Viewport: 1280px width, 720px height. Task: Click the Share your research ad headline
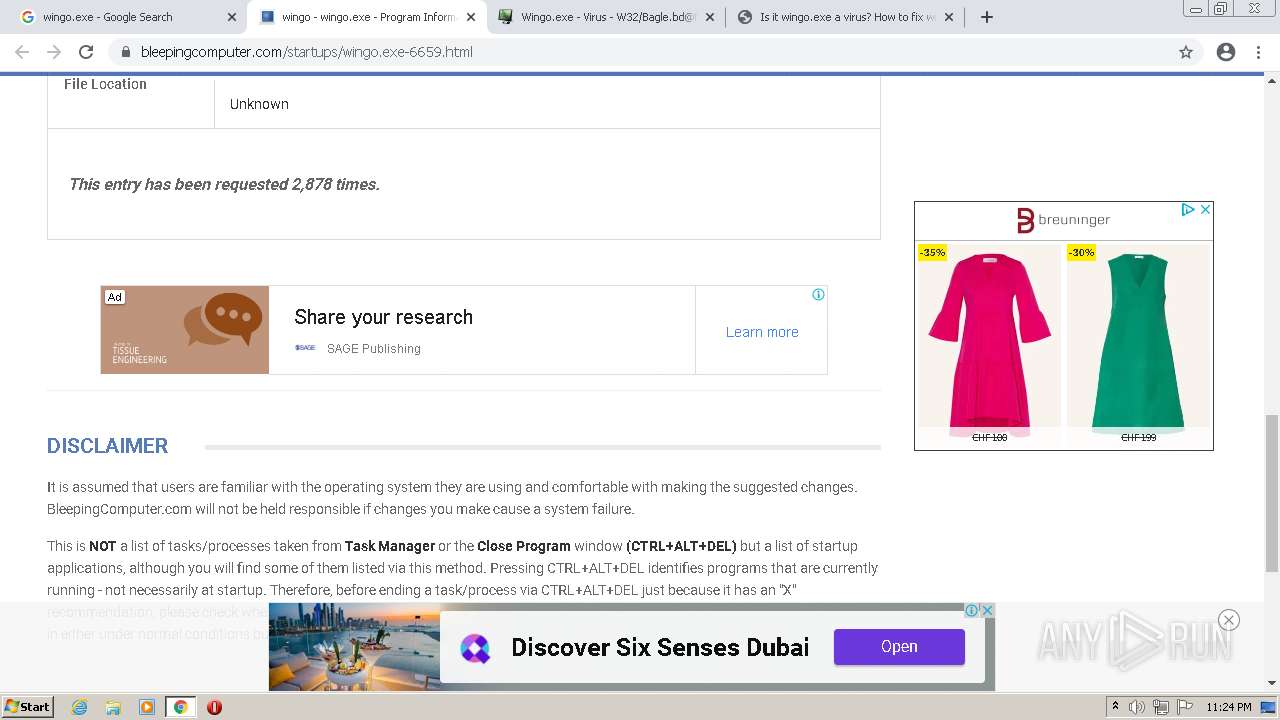click(x=383, y=317)
